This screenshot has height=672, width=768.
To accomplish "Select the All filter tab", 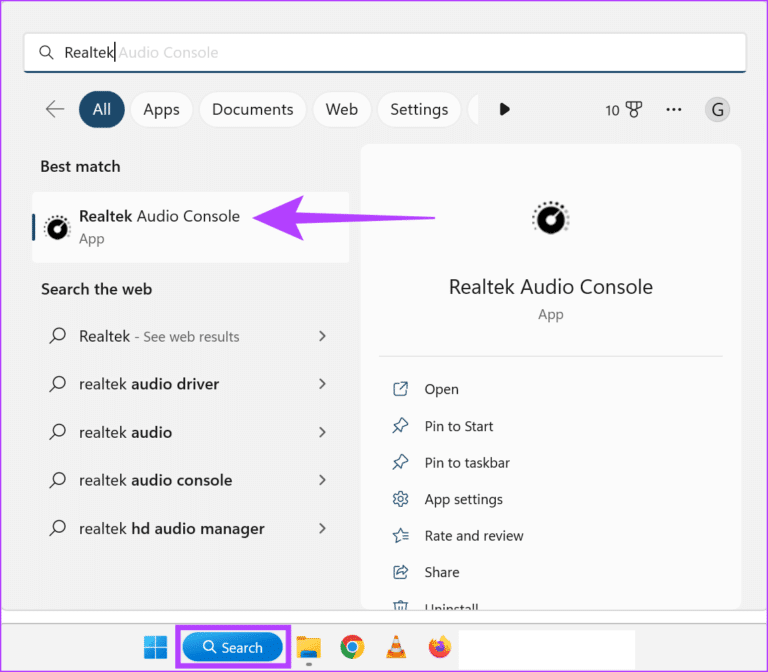I will [x=102, y=109].
